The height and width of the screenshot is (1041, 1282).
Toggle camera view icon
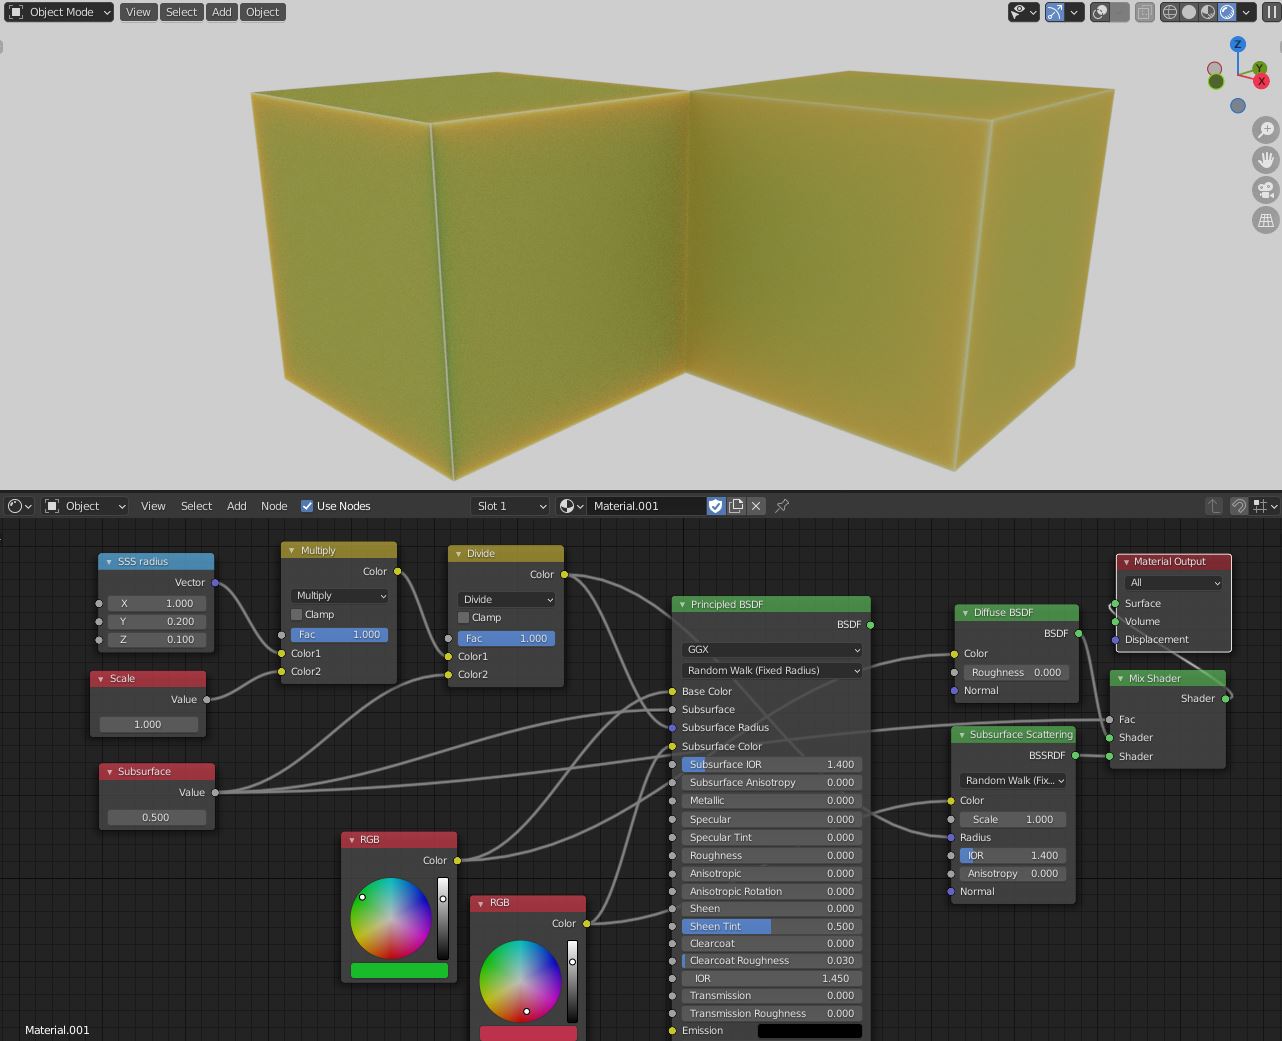[1266, 190]
